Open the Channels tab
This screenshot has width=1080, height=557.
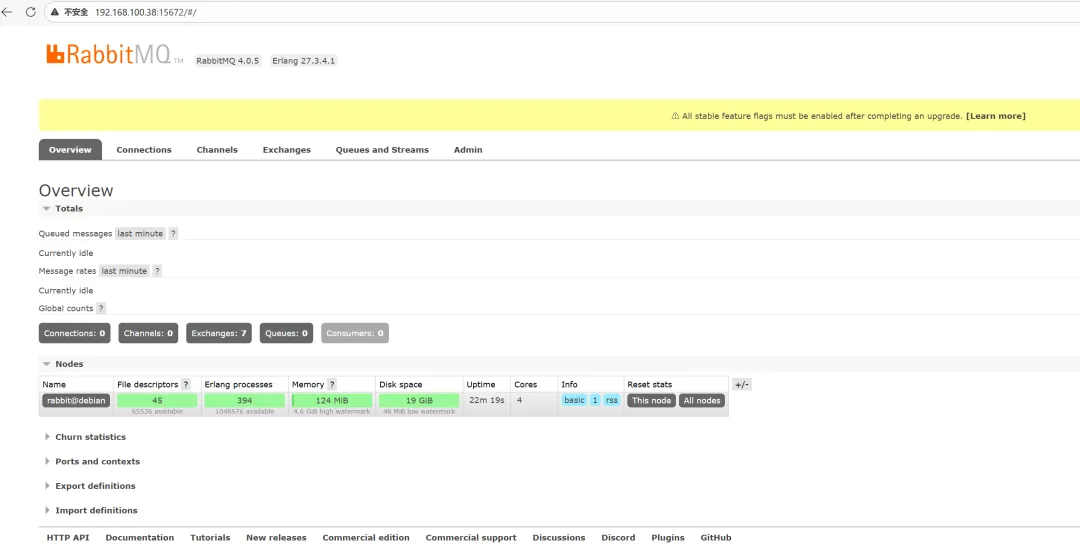(x=217, y=150)
